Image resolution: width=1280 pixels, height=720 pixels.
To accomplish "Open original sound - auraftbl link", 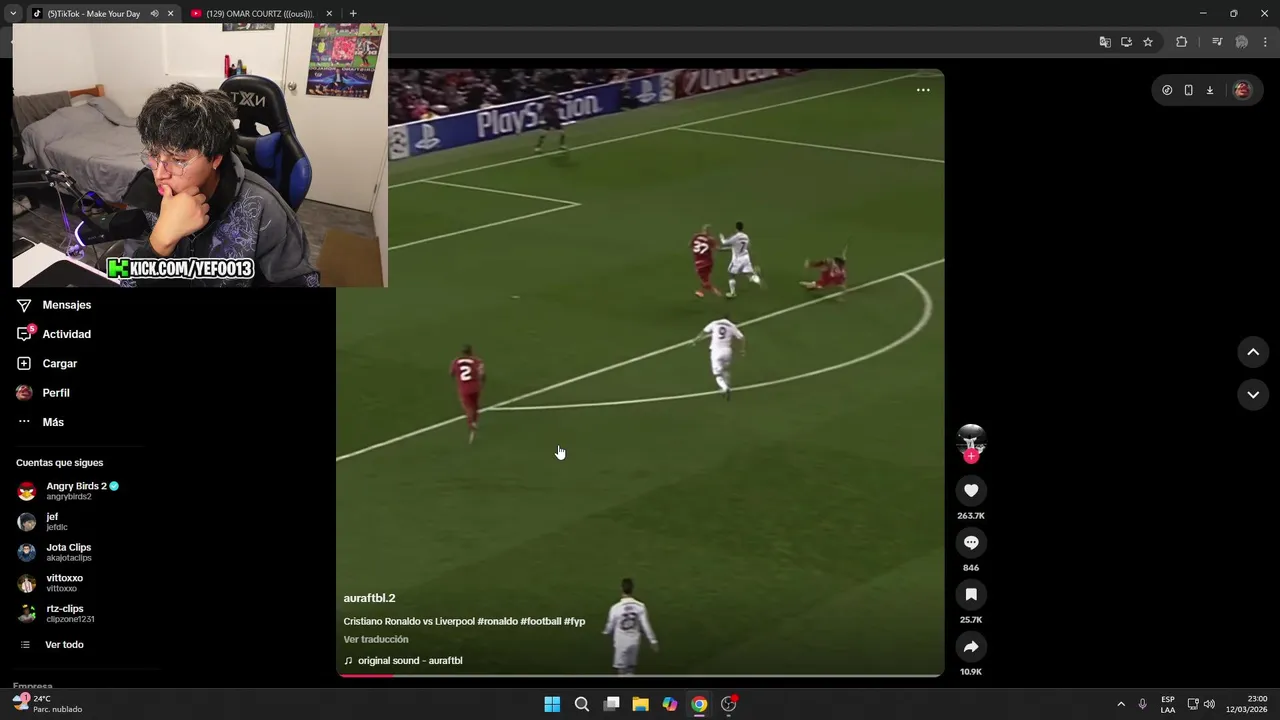I will click(x=402, y=661).
